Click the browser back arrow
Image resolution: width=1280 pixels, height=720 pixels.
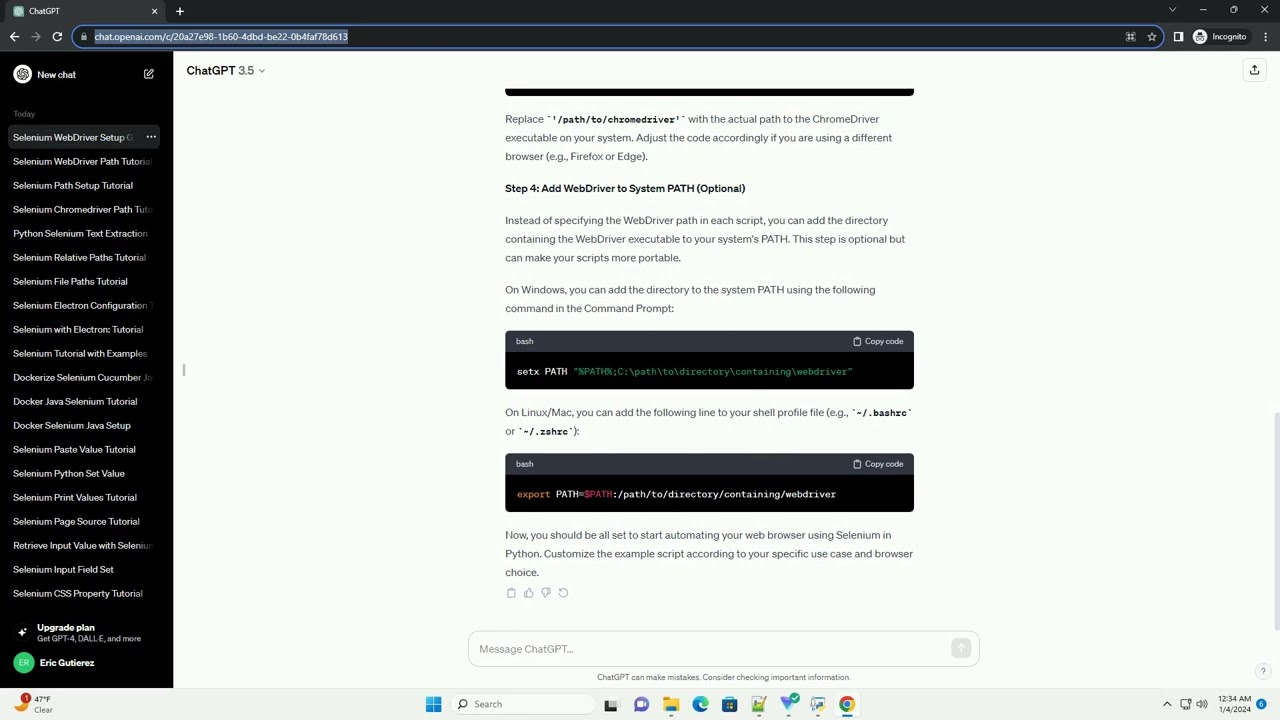click(14, 37)
